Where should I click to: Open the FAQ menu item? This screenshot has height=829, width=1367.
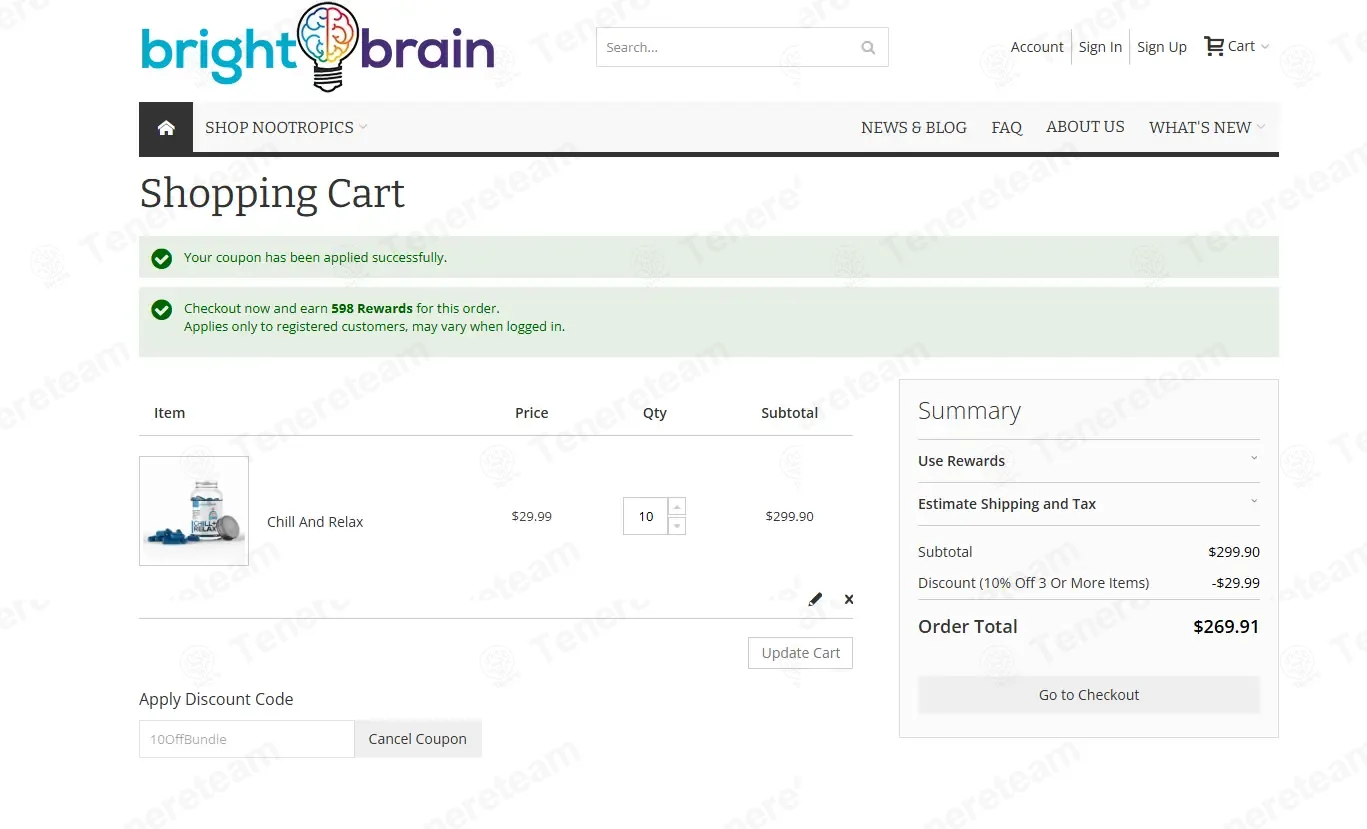[x=1006, y=127]
